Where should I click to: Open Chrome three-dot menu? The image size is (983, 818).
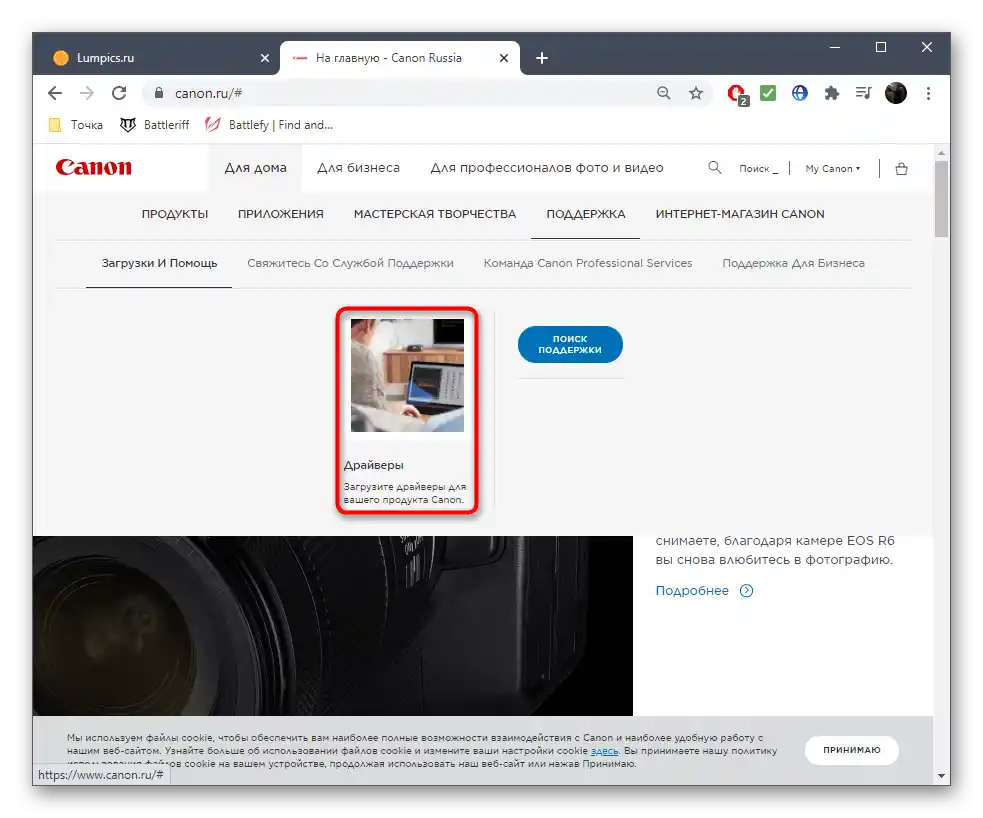click(928, 93)
